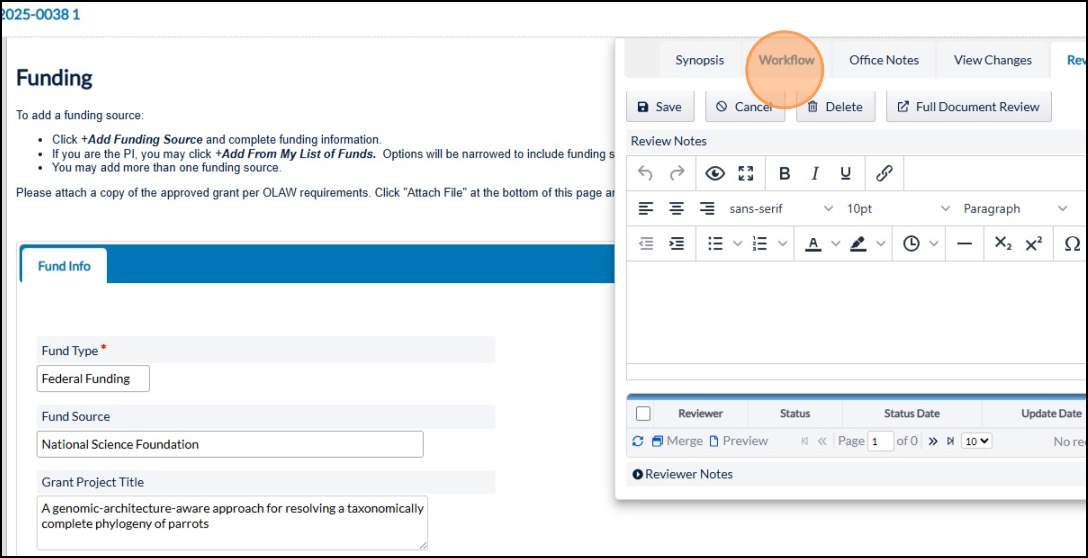This screenshot has width=1088, height=558.
Task: Switch to the View Changes tab
Action: [x=993, y=60]
